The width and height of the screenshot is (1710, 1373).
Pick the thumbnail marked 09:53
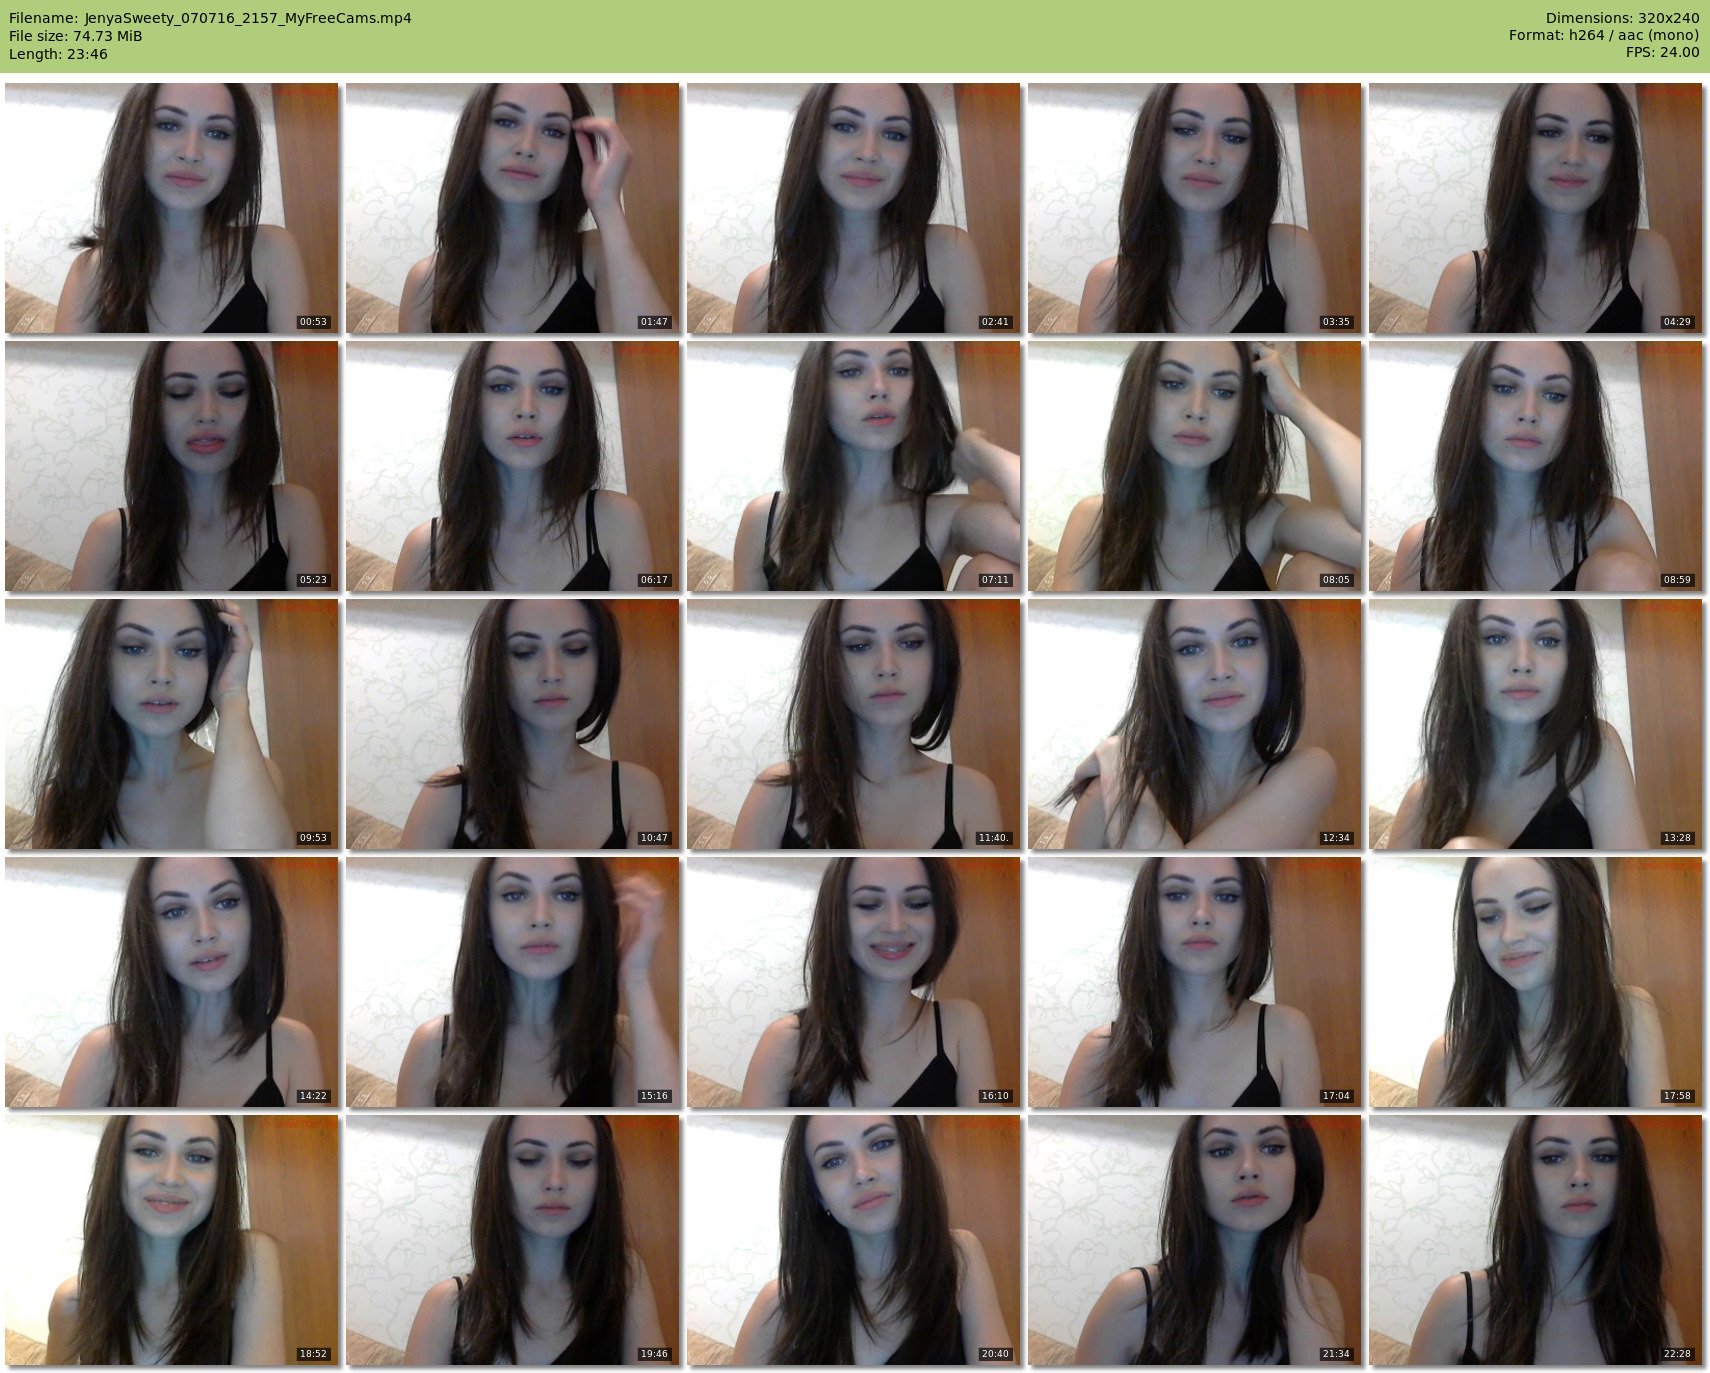tap(172, 724)
